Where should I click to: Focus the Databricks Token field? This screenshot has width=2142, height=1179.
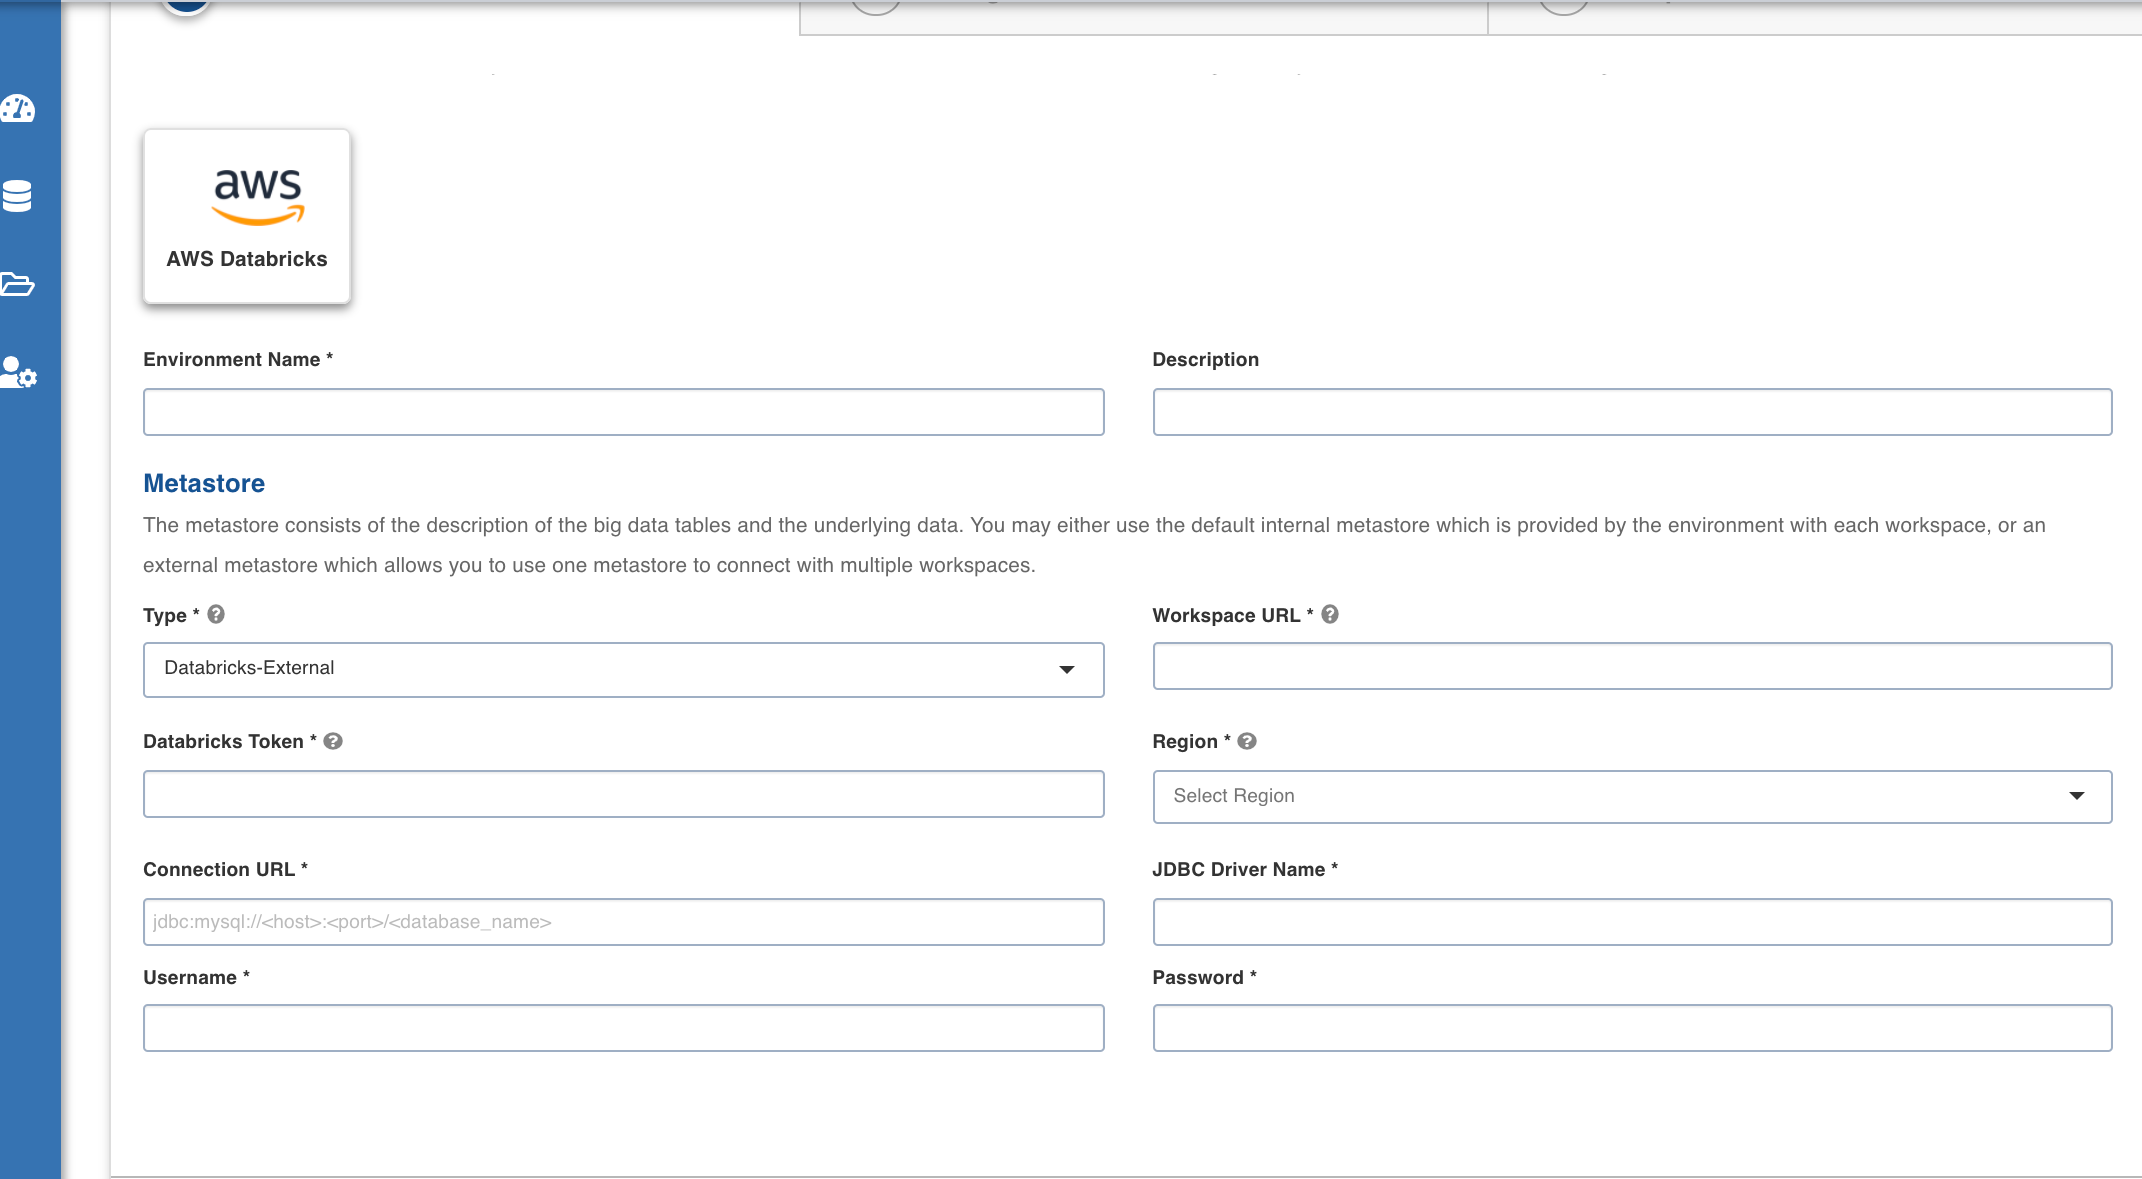[x=624, y=794]
